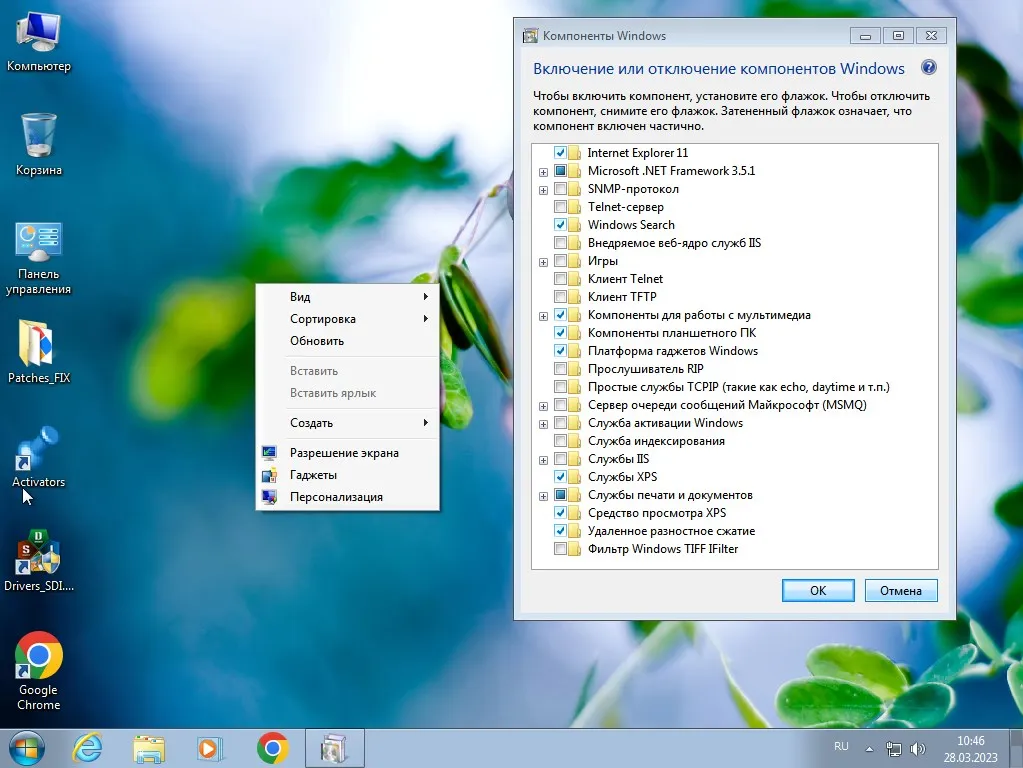1023x768 pixels.
Task: Enable the Telnet-сервер checkbox
Action: point(560,207)
